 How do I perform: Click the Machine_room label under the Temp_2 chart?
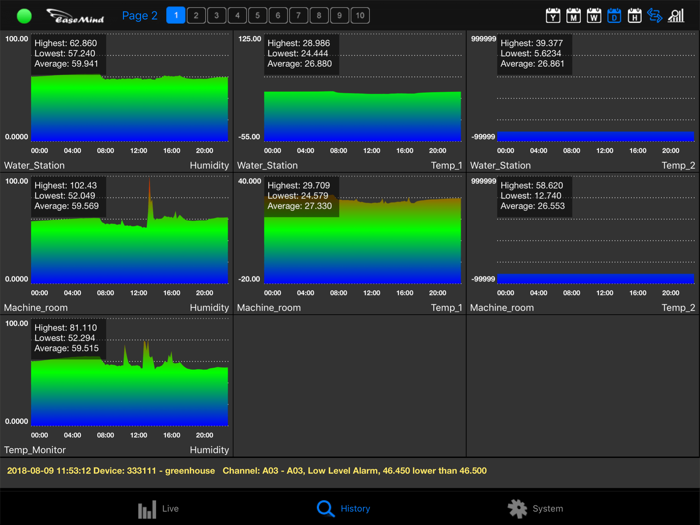coord(502,308)
